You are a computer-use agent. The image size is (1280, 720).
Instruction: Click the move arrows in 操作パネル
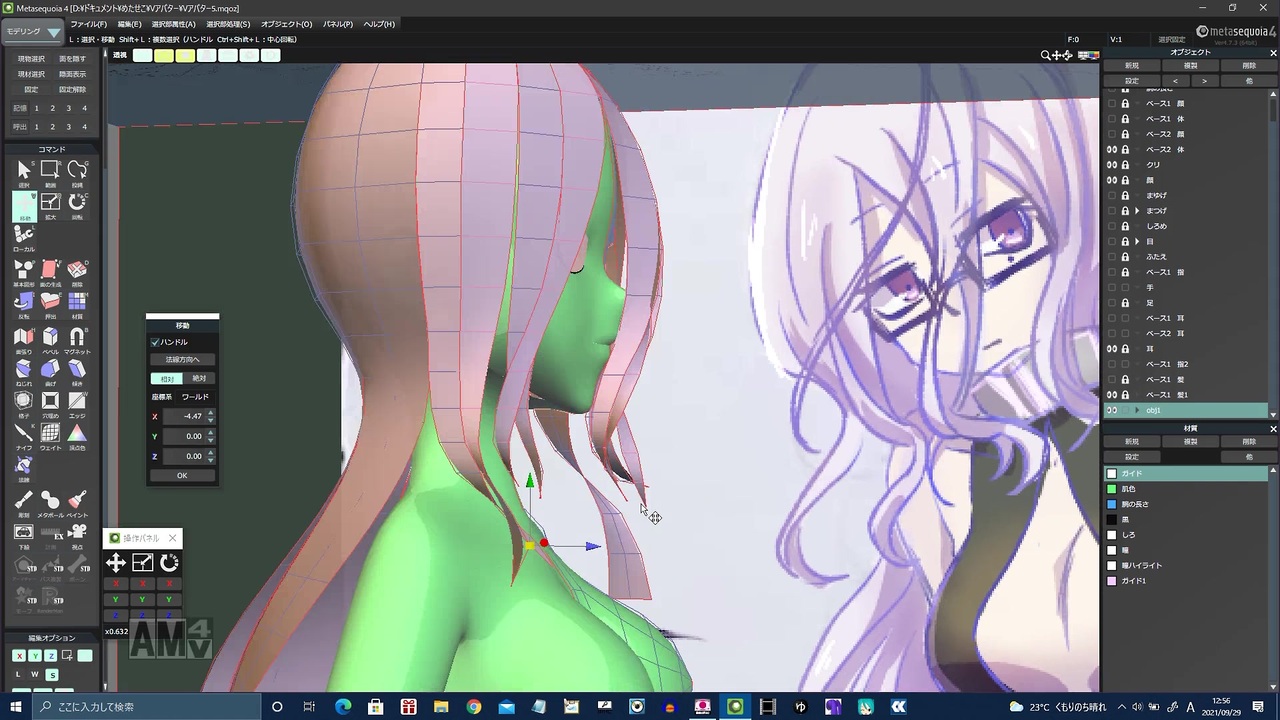116,563
